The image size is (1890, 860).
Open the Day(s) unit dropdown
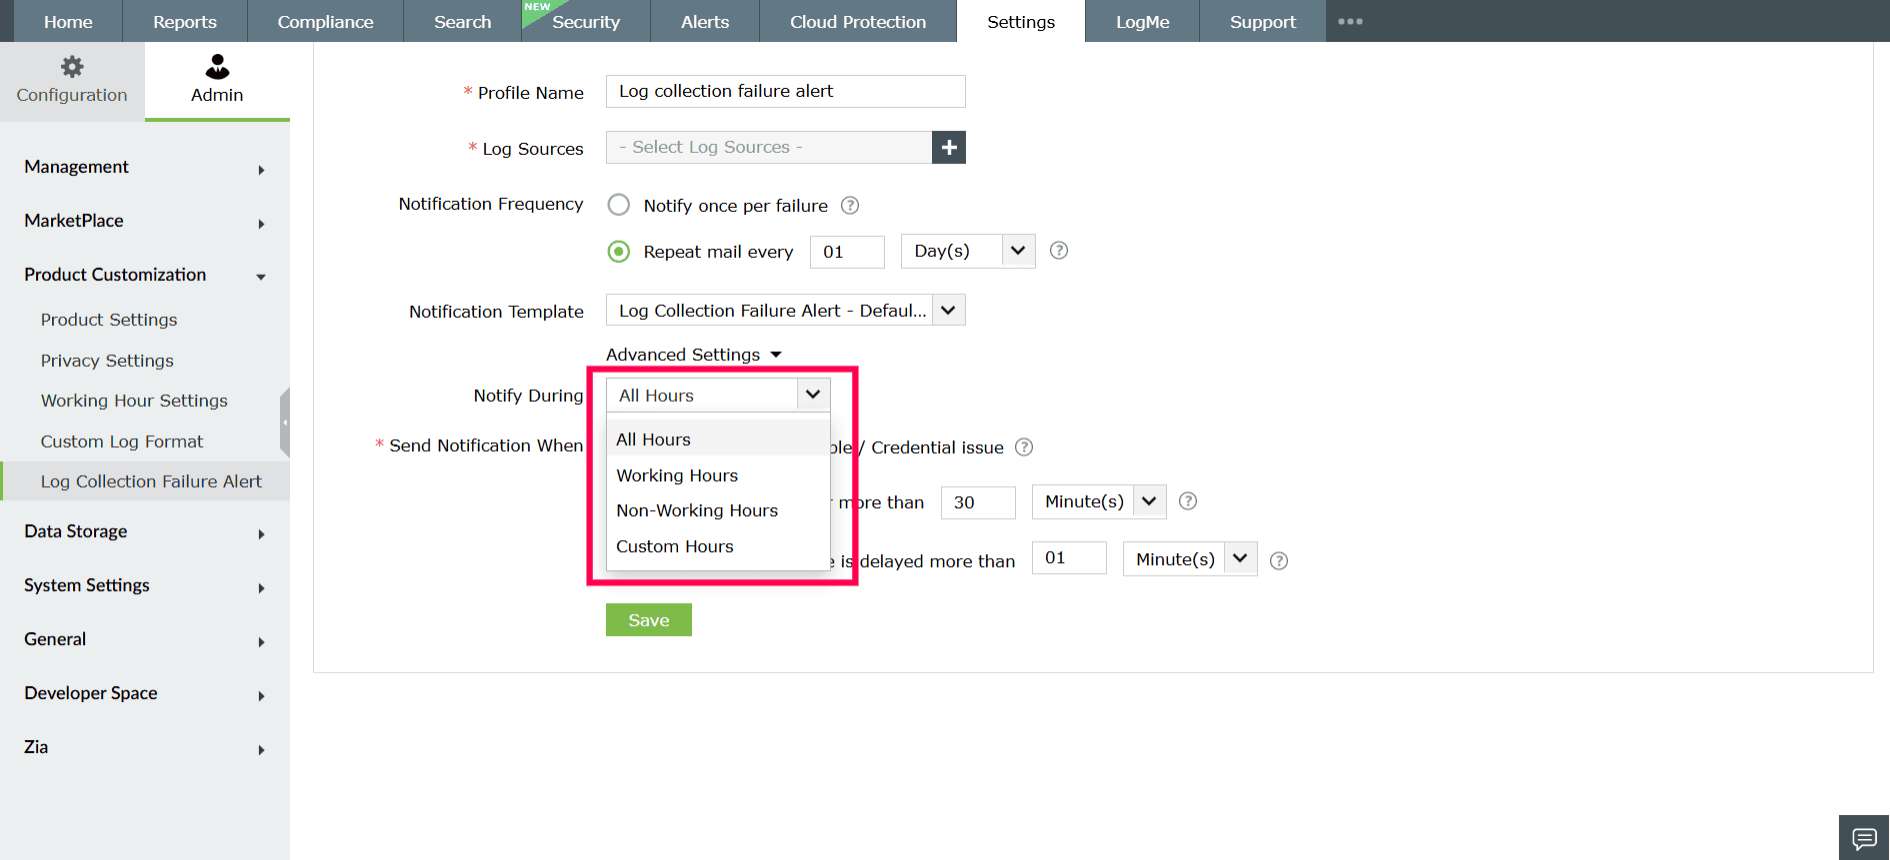tap(968, 251)
